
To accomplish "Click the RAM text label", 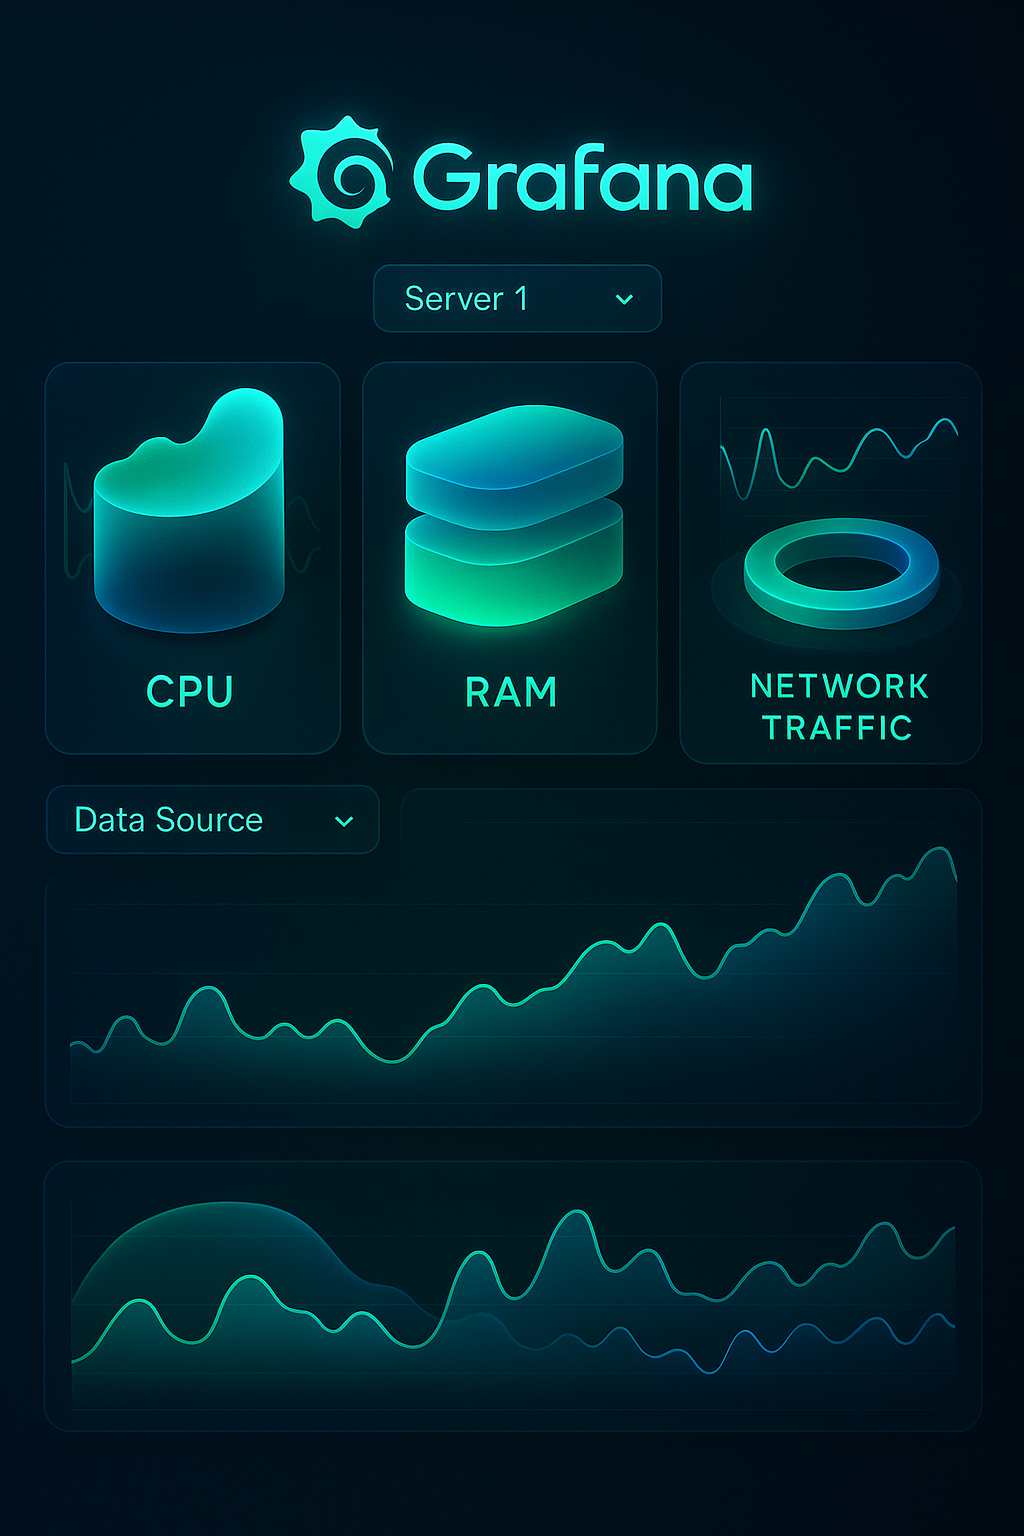I will 511,692.
